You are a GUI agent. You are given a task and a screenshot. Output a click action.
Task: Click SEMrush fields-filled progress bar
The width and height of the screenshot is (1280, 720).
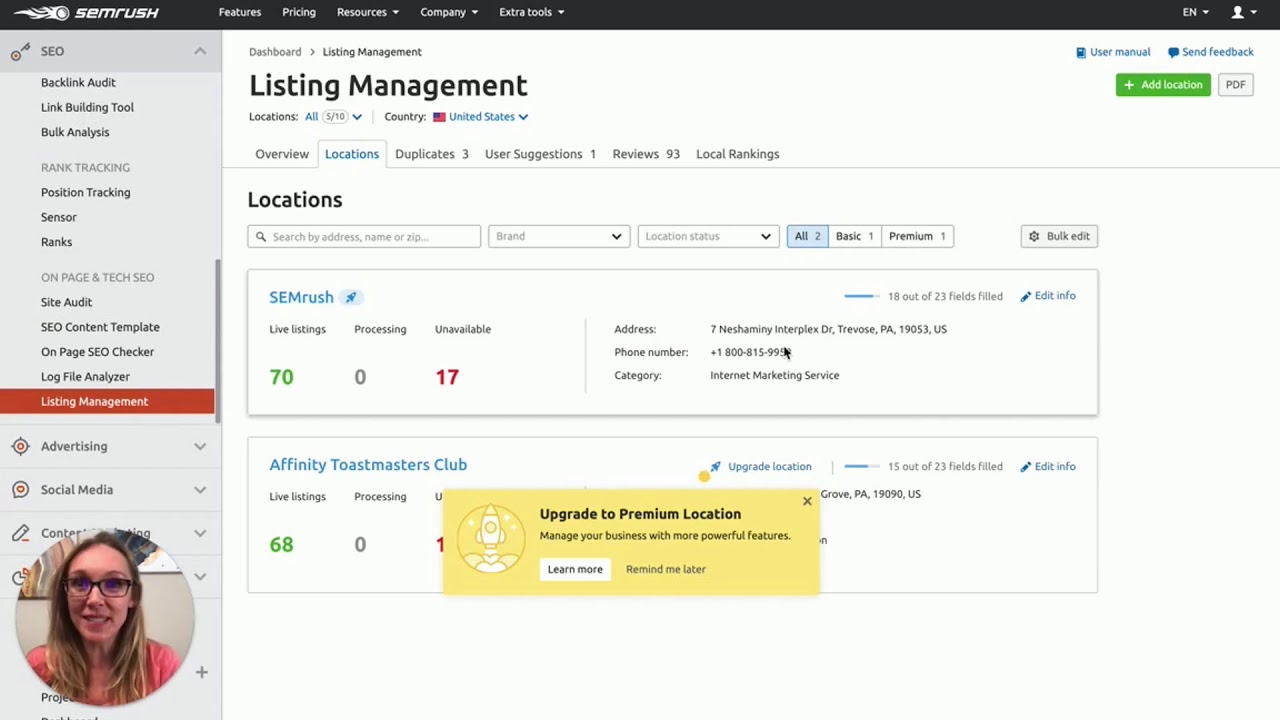click(861, 296)
